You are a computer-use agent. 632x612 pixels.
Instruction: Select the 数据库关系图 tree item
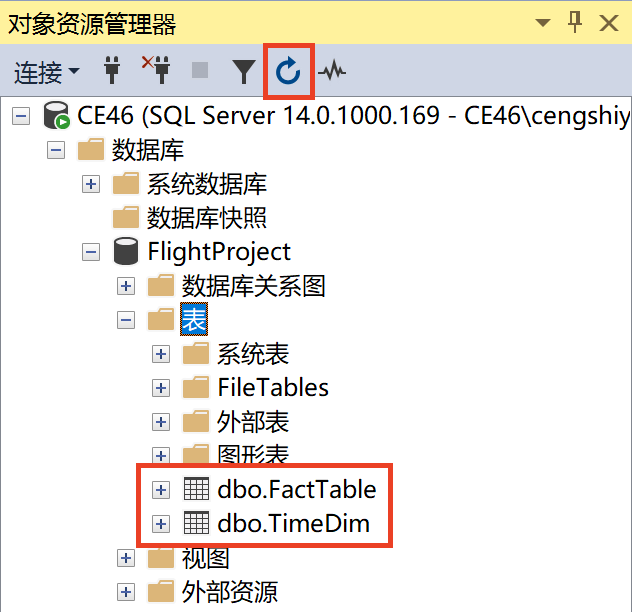[254, 286]
